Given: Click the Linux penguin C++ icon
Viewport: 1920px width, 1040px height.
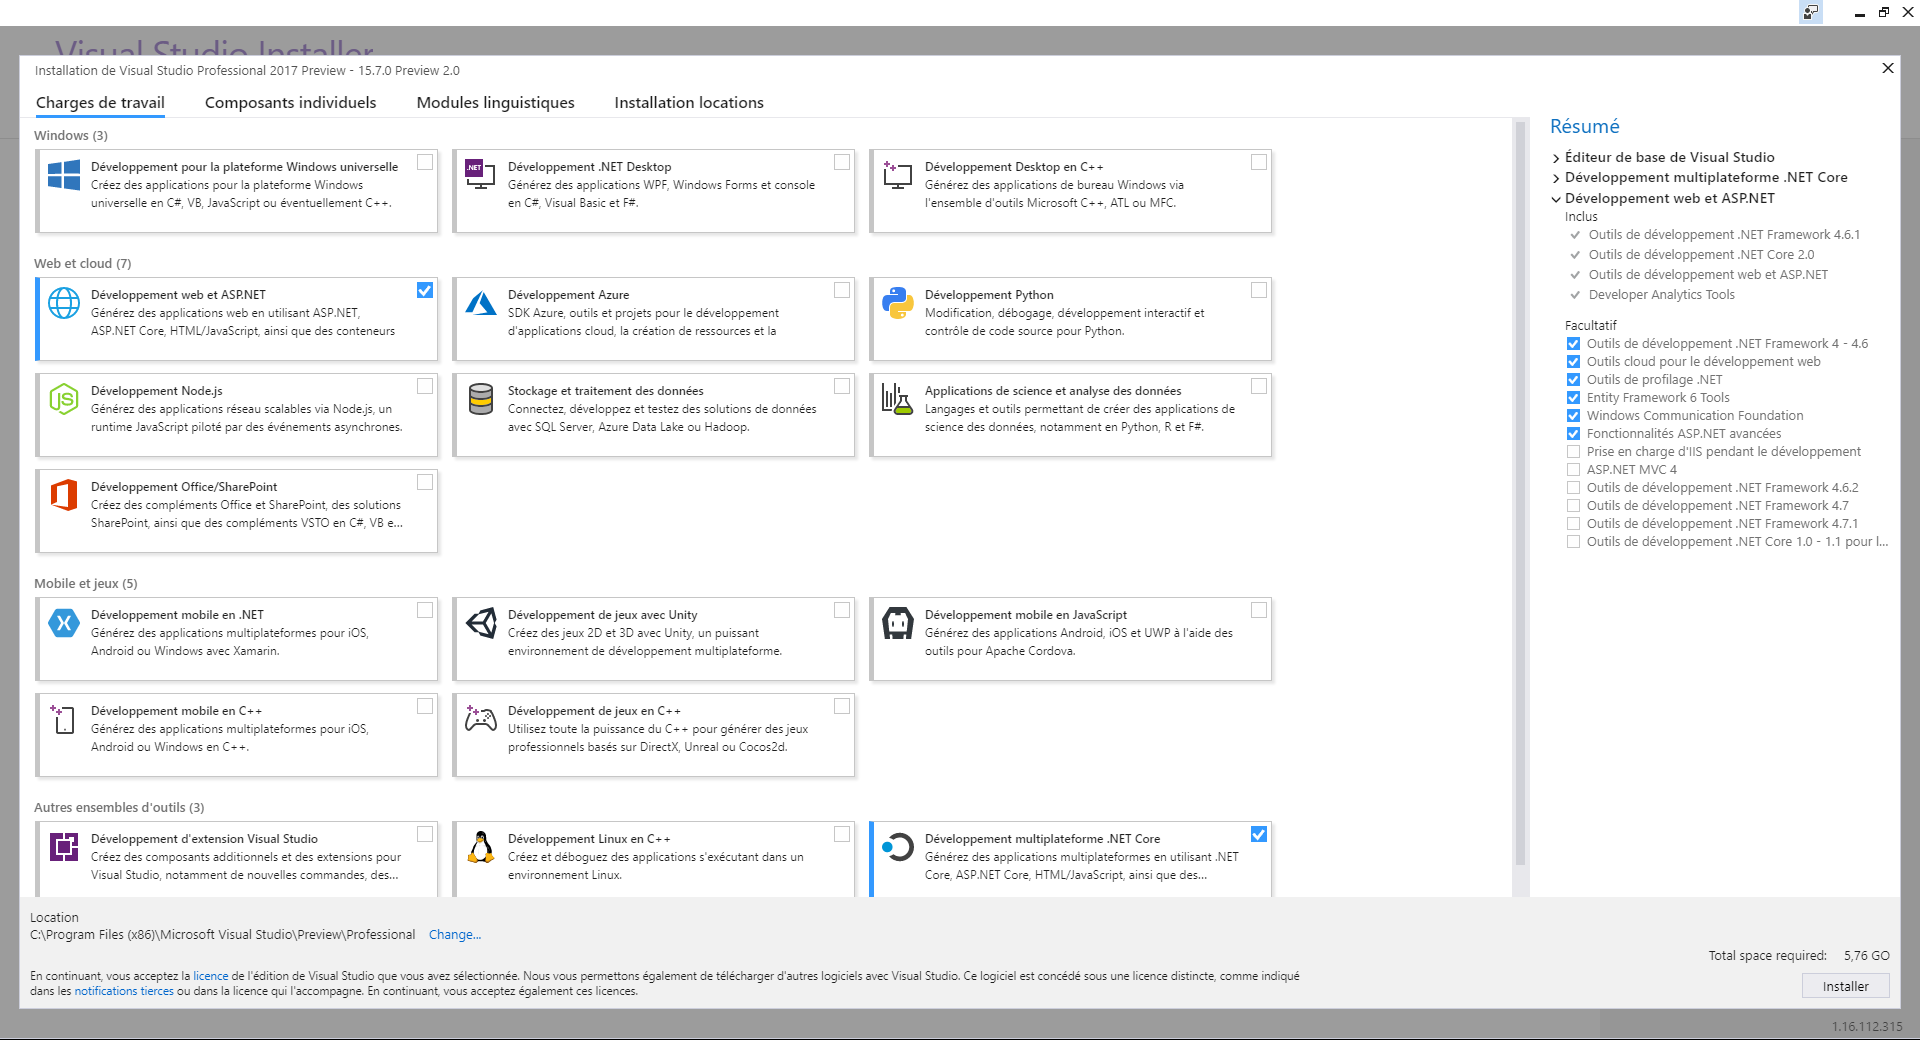Looking at the screenshot, I should tap(481, 847).
